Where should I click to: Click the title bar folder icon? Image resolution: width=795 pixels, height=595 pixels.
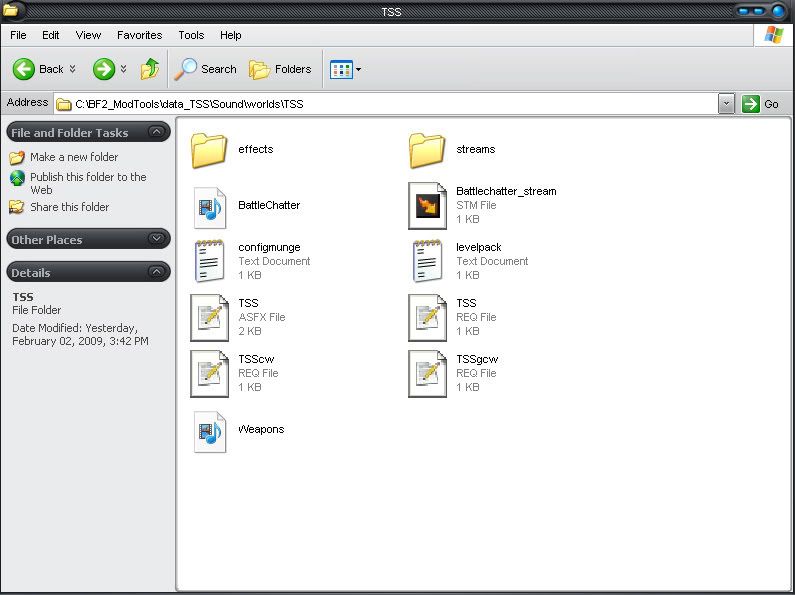10,10
